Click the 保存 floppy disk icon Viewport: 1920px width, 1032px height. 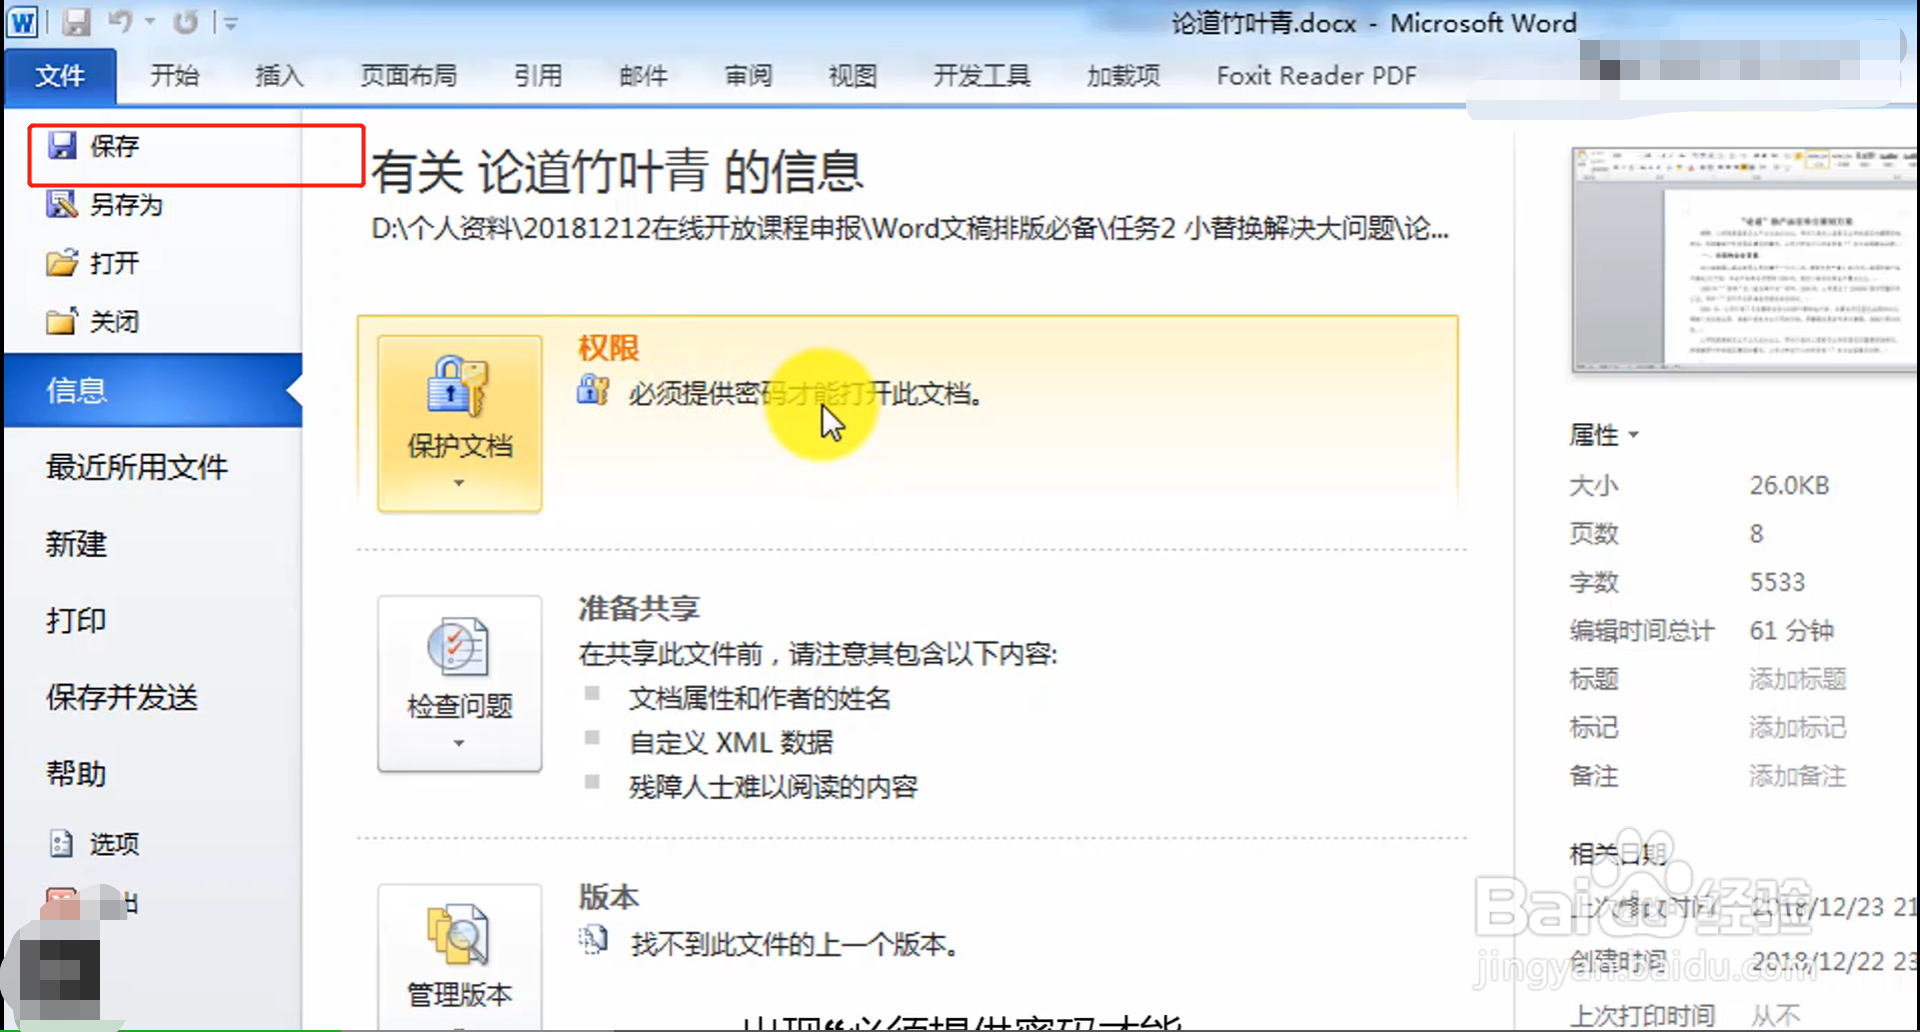click(62, 146)
